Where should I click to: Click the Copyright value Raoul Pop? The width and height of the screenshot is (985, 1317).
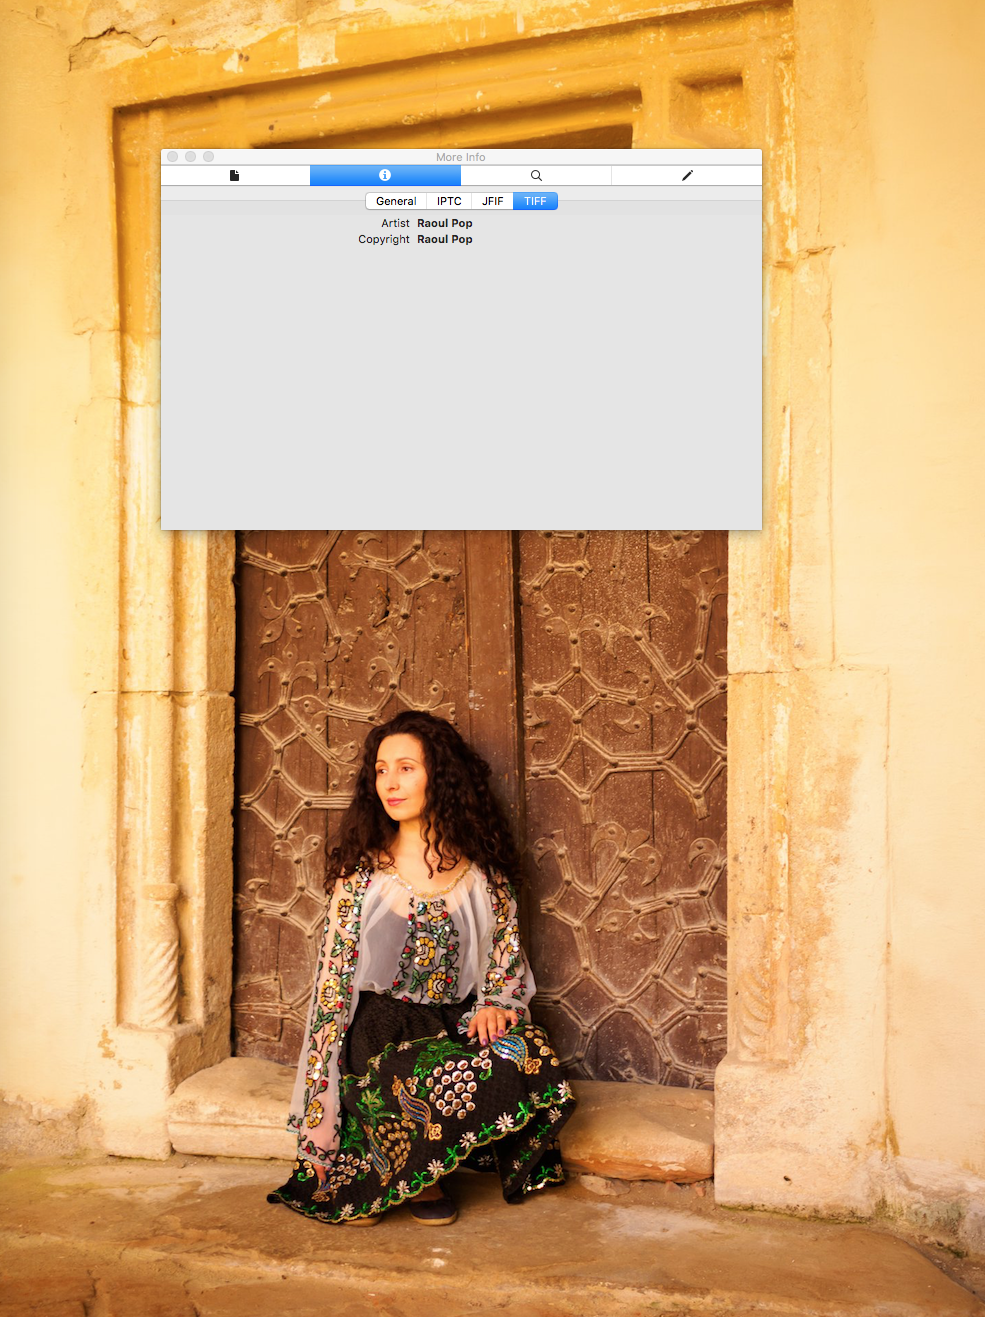tap(444, 240)
